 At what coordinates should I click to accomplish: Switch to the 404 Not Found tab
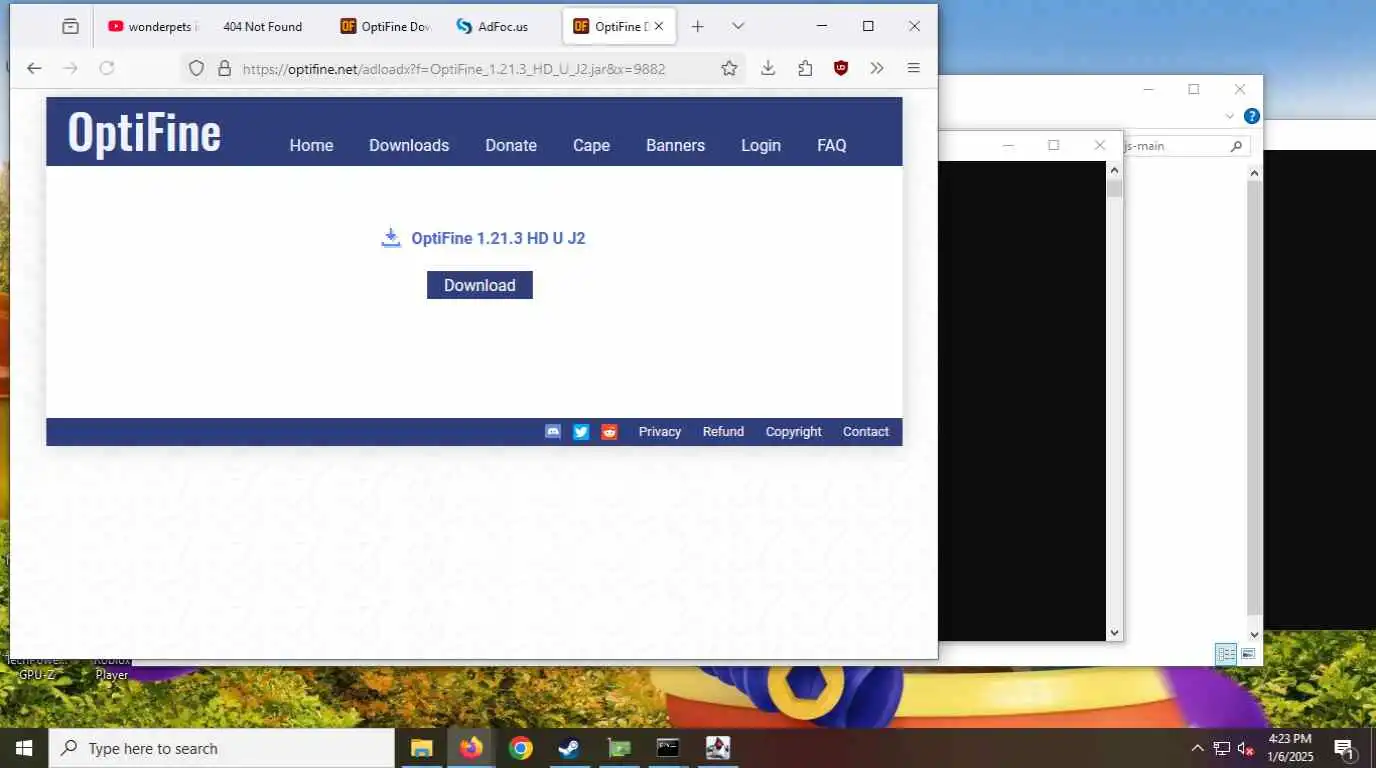pos(262,27)
